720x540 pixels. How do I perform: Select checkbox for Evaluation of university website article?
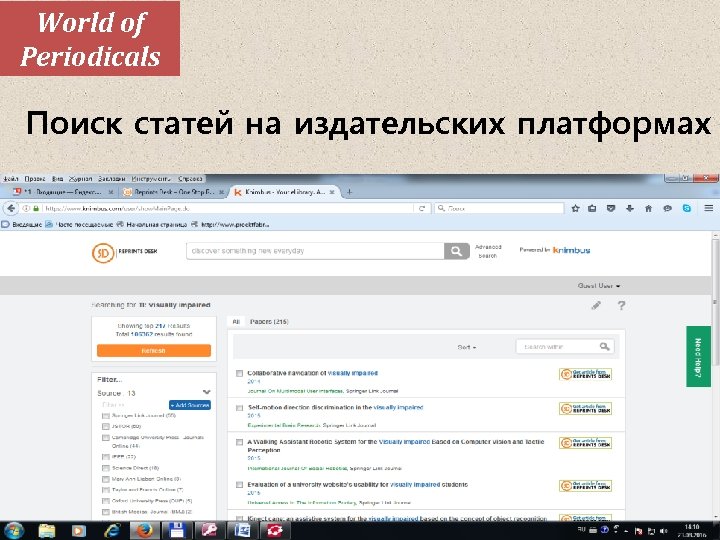pyautogui.click(x=239, y=485)
